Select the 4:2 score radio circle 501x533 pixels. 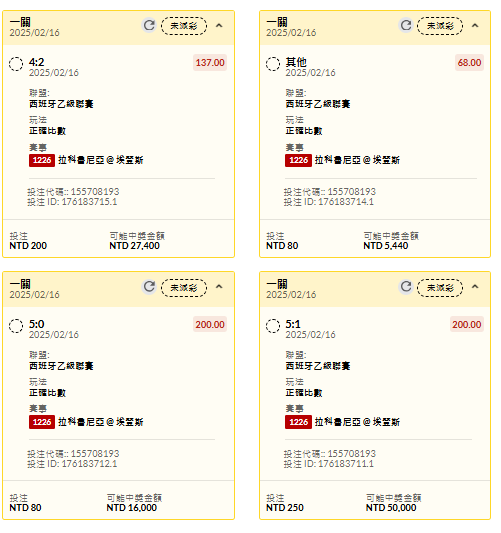[x=16, y=64]
